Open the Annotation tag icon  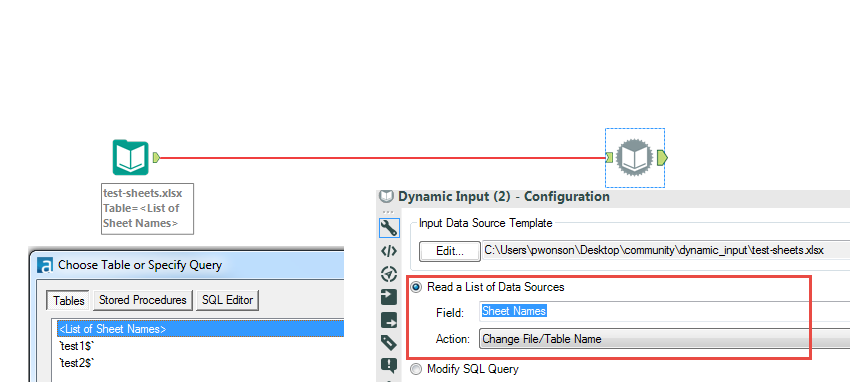[389, 342]
